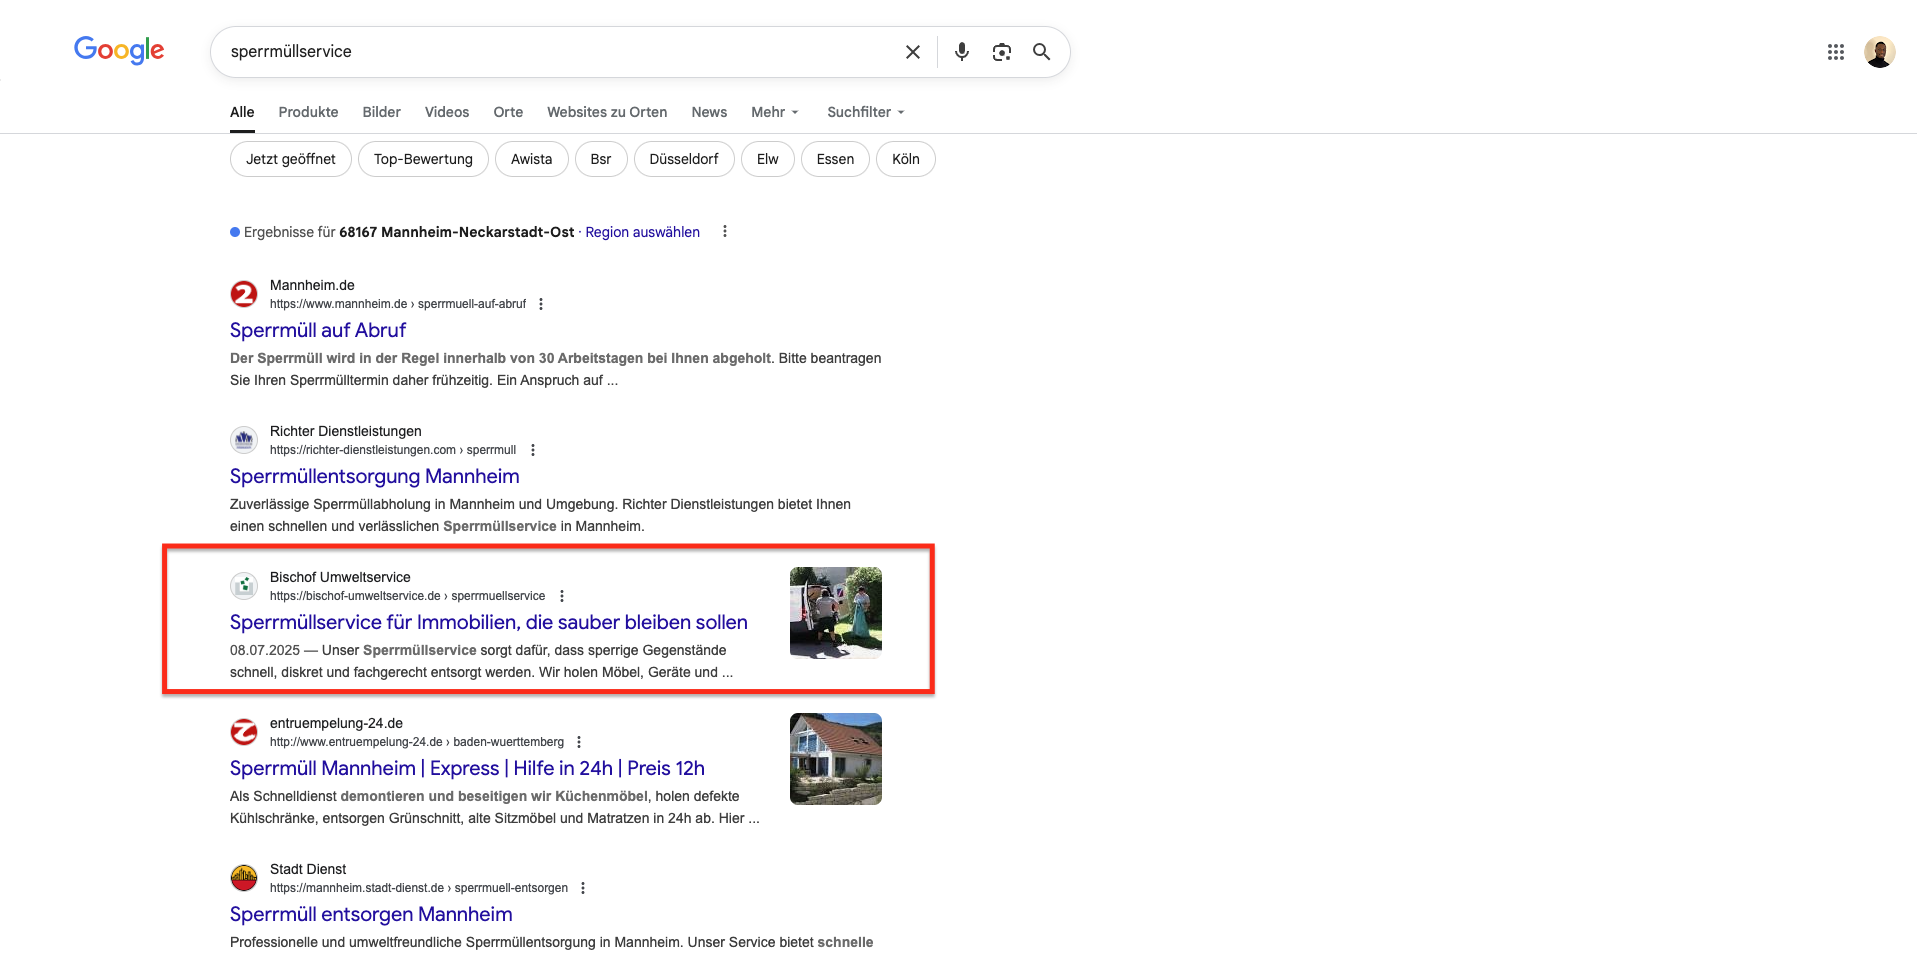The width and height of the screenshot is (1917, 957).
Task: Click the entruempelung-24.de favicon
Action: (244, 732)
